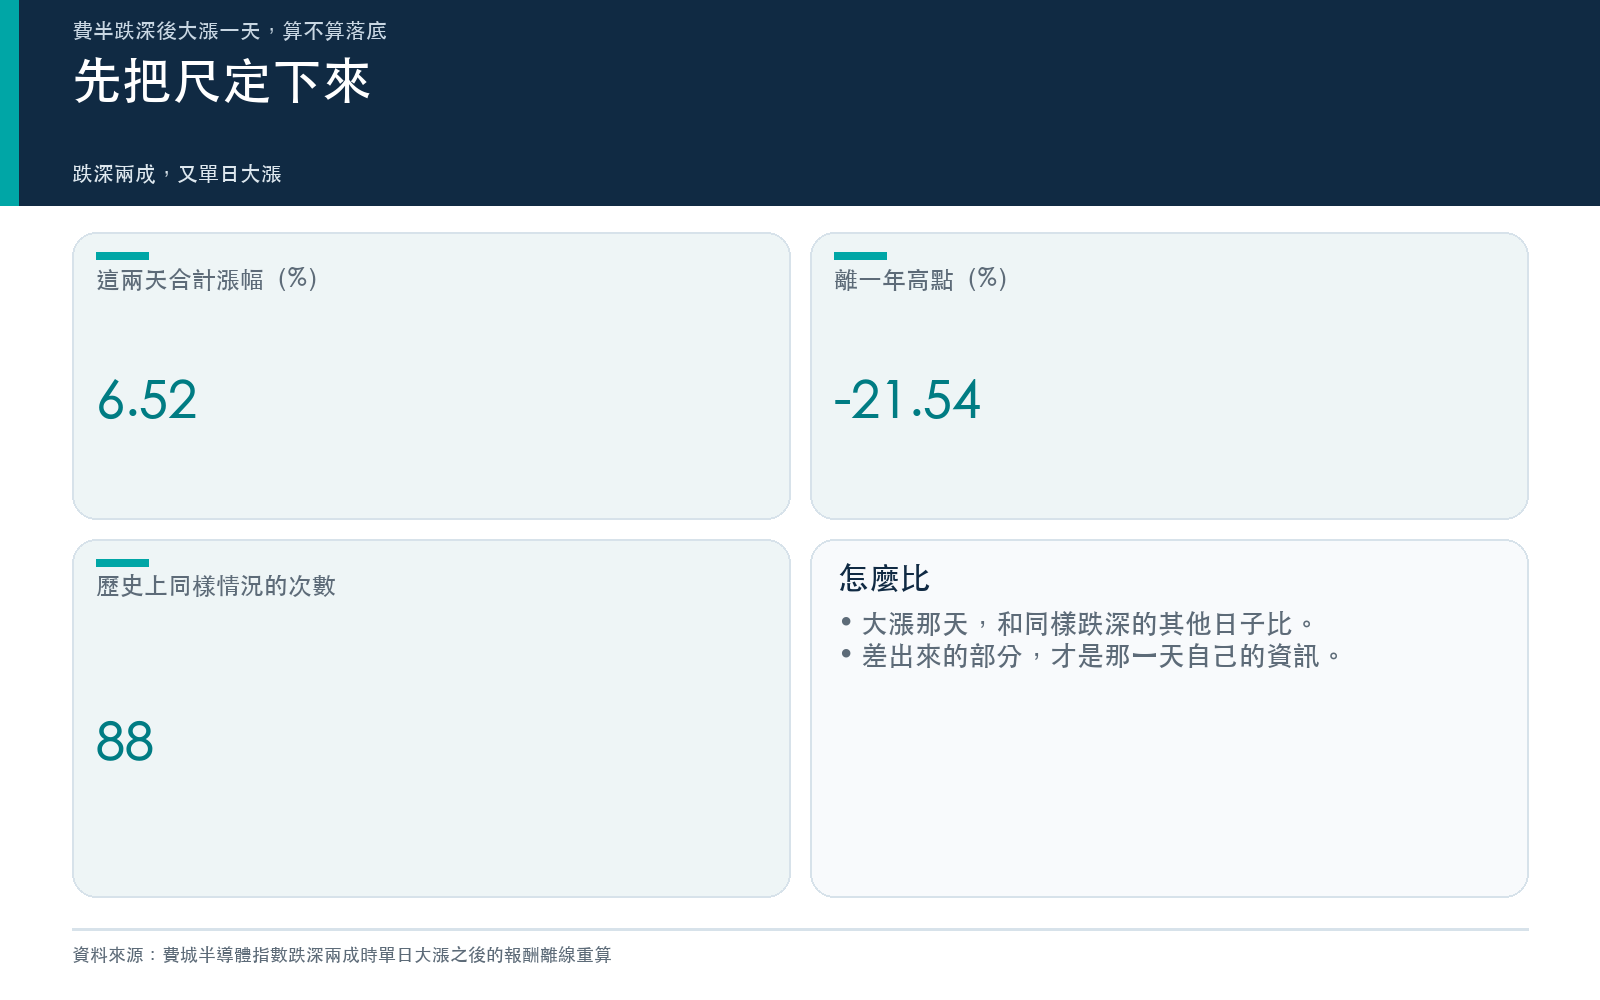
Task: Select the footer source line 資料來源
Action: [342, 955]
